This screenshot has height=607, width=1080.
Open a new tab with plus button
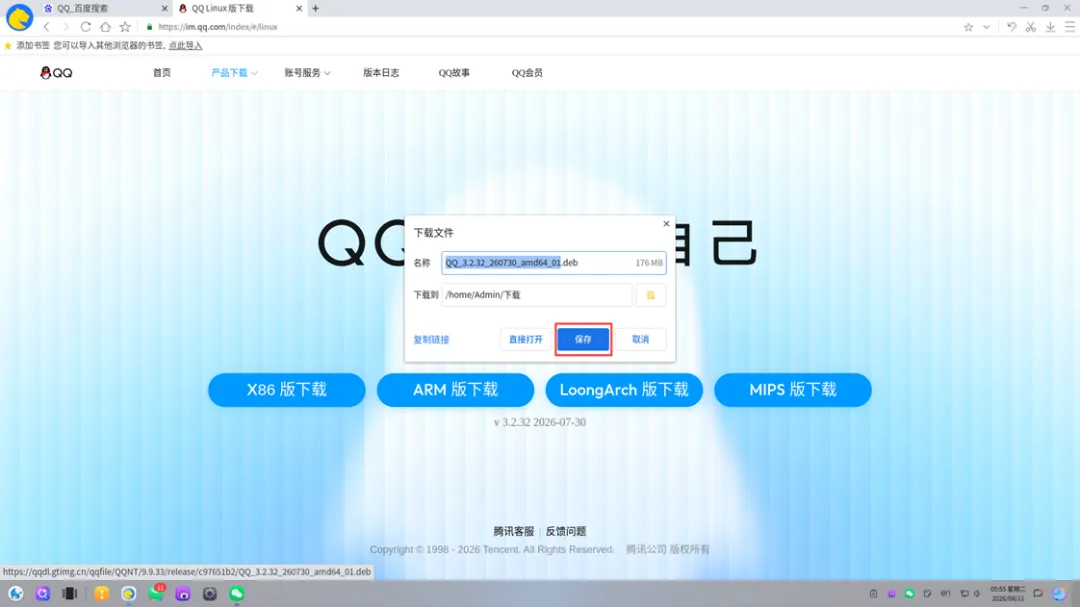click(x=315, y=8)
